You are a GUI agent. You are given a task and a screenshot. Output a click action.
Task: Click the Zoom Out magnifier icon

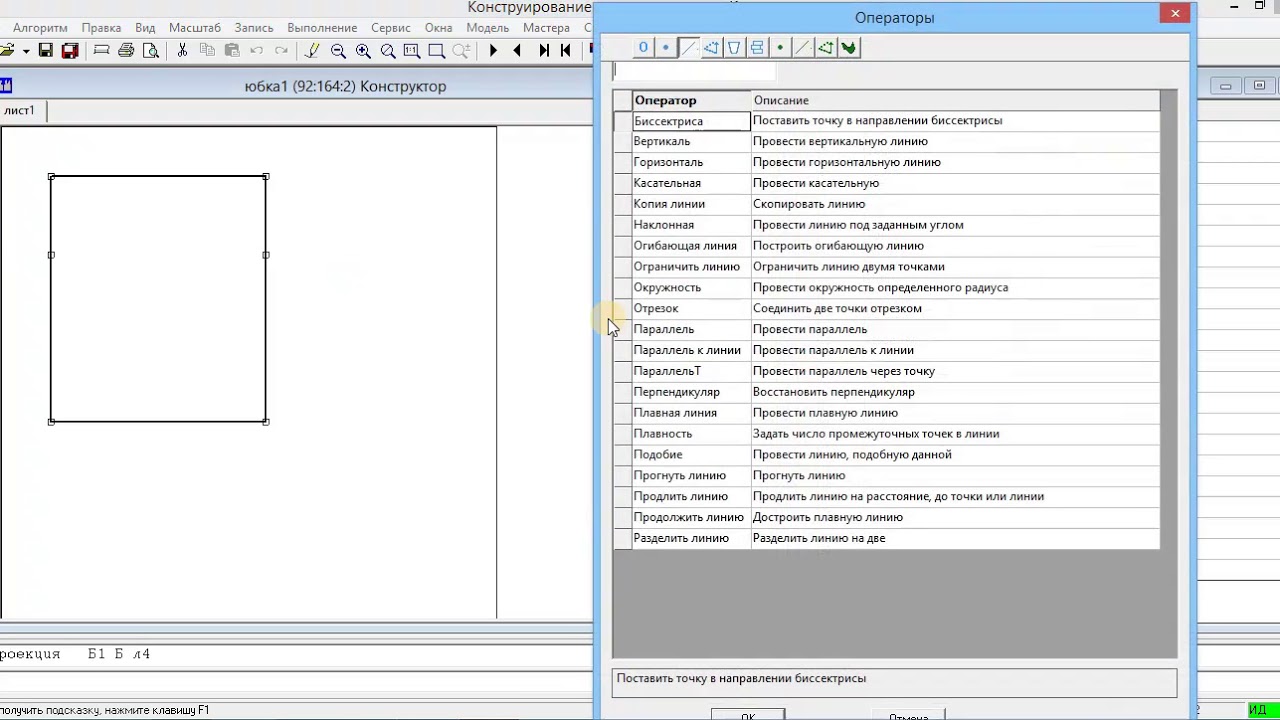(x=338, y=50)
